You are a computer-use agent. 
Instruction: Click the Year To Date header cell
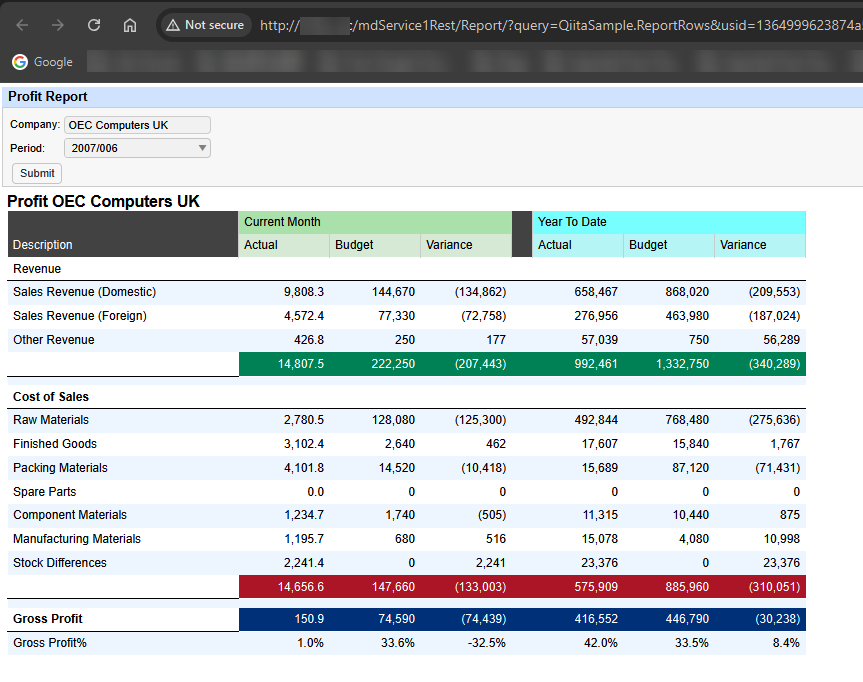coord(572,222)
